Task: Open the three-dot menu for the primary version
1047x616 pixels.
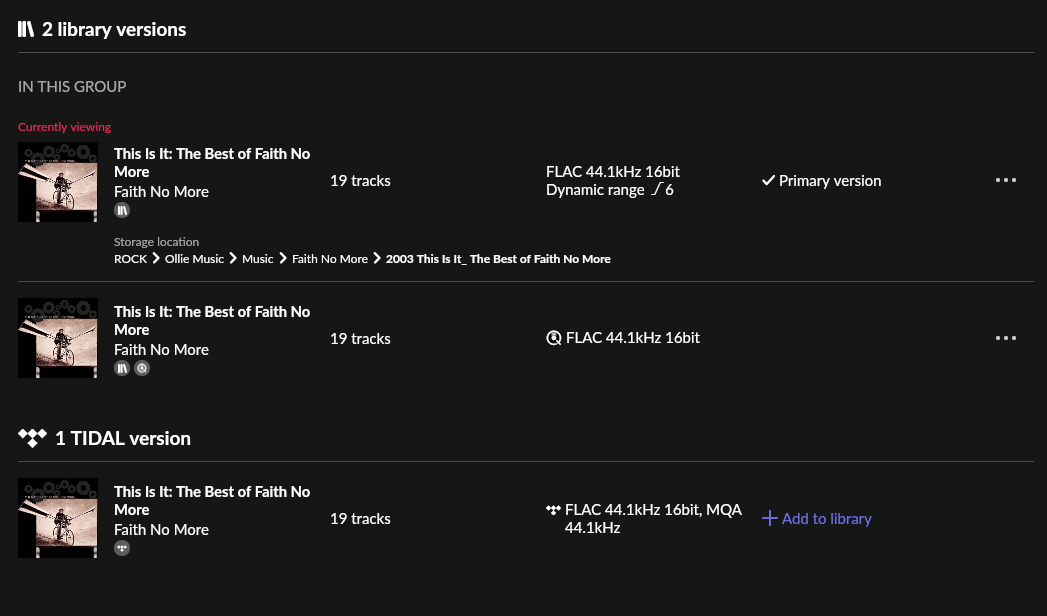Action: click(1006, 181)
